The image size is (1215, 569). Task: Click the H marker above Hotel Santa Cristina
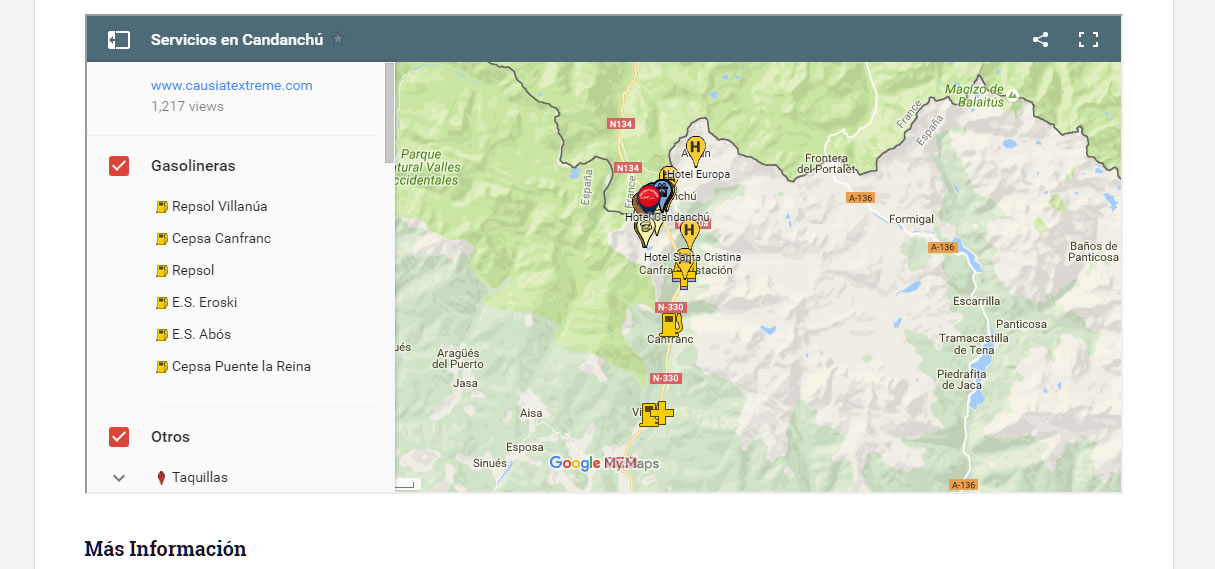(x=688, y=234)
